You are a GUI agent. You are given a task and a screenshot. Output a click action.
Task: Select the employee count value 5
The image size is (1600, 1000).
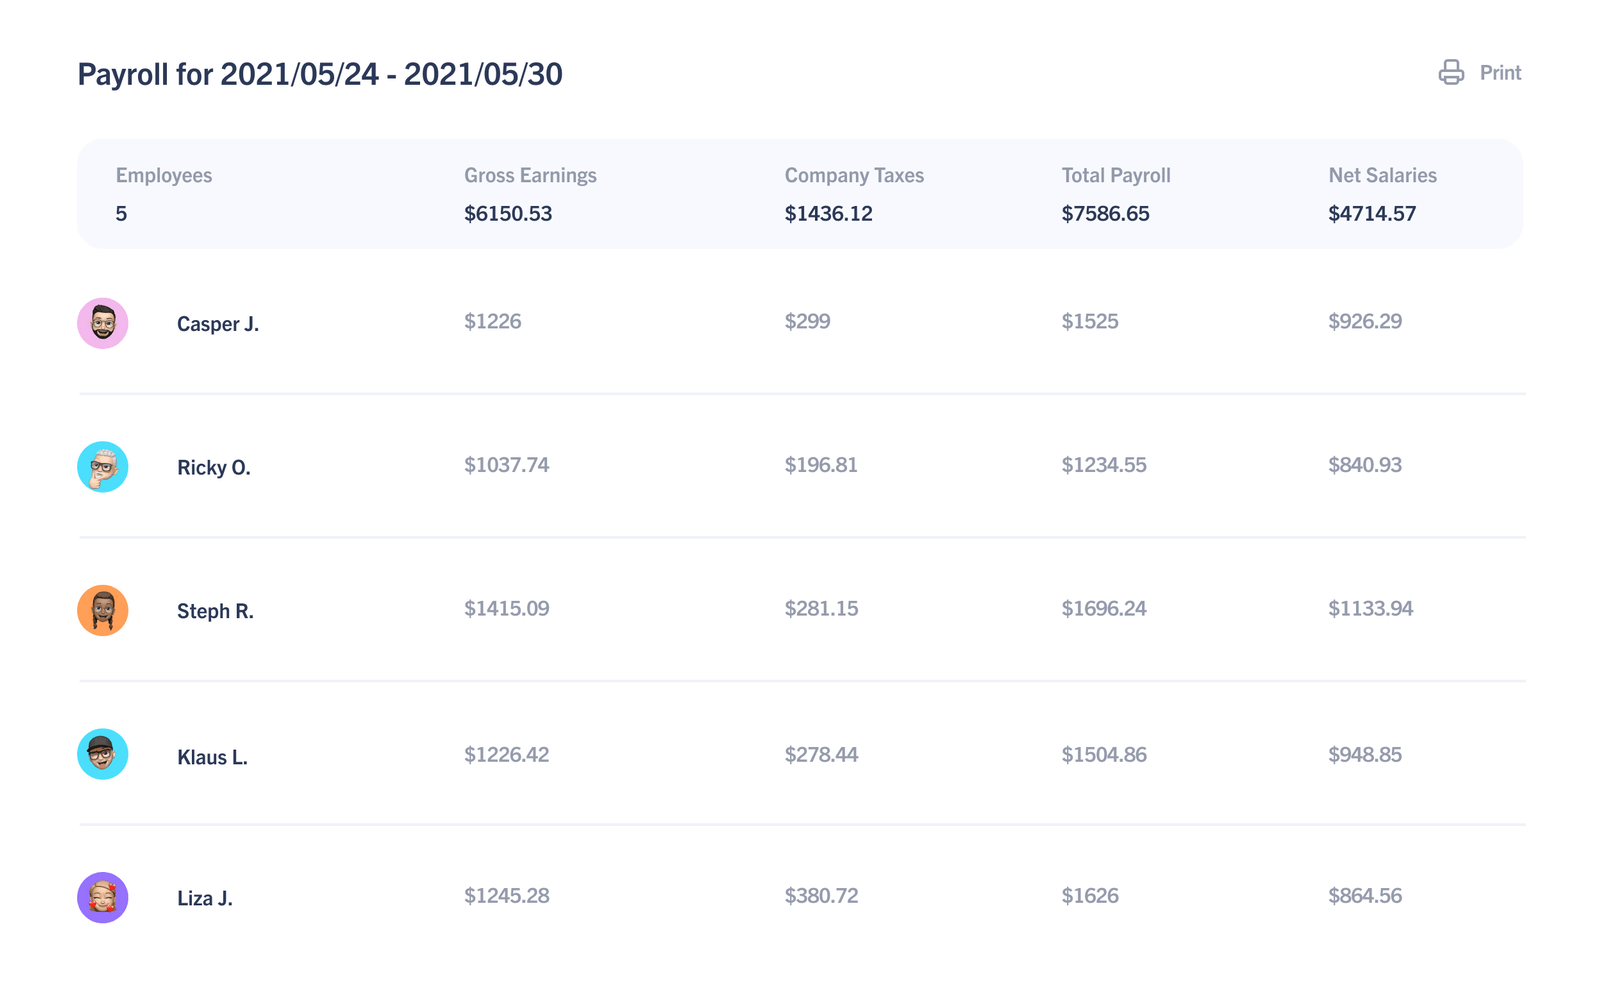[122, 212]
